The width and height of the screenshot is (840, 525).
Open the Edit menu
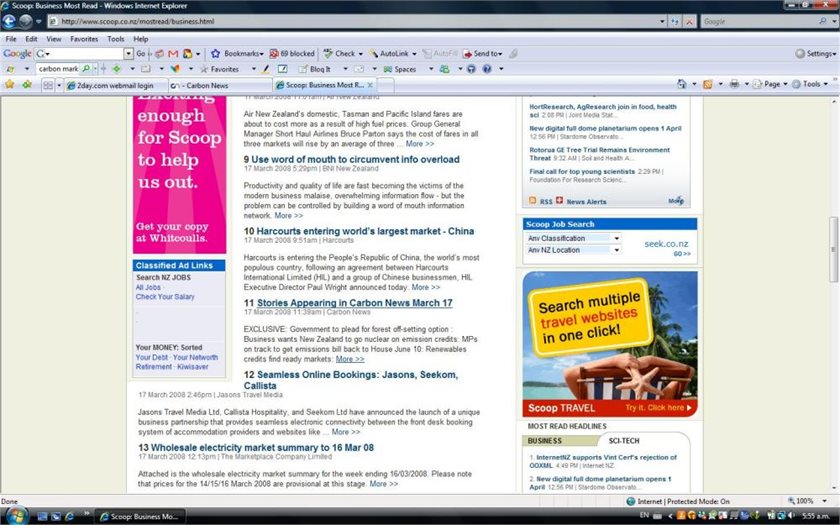tap(32, 39)
